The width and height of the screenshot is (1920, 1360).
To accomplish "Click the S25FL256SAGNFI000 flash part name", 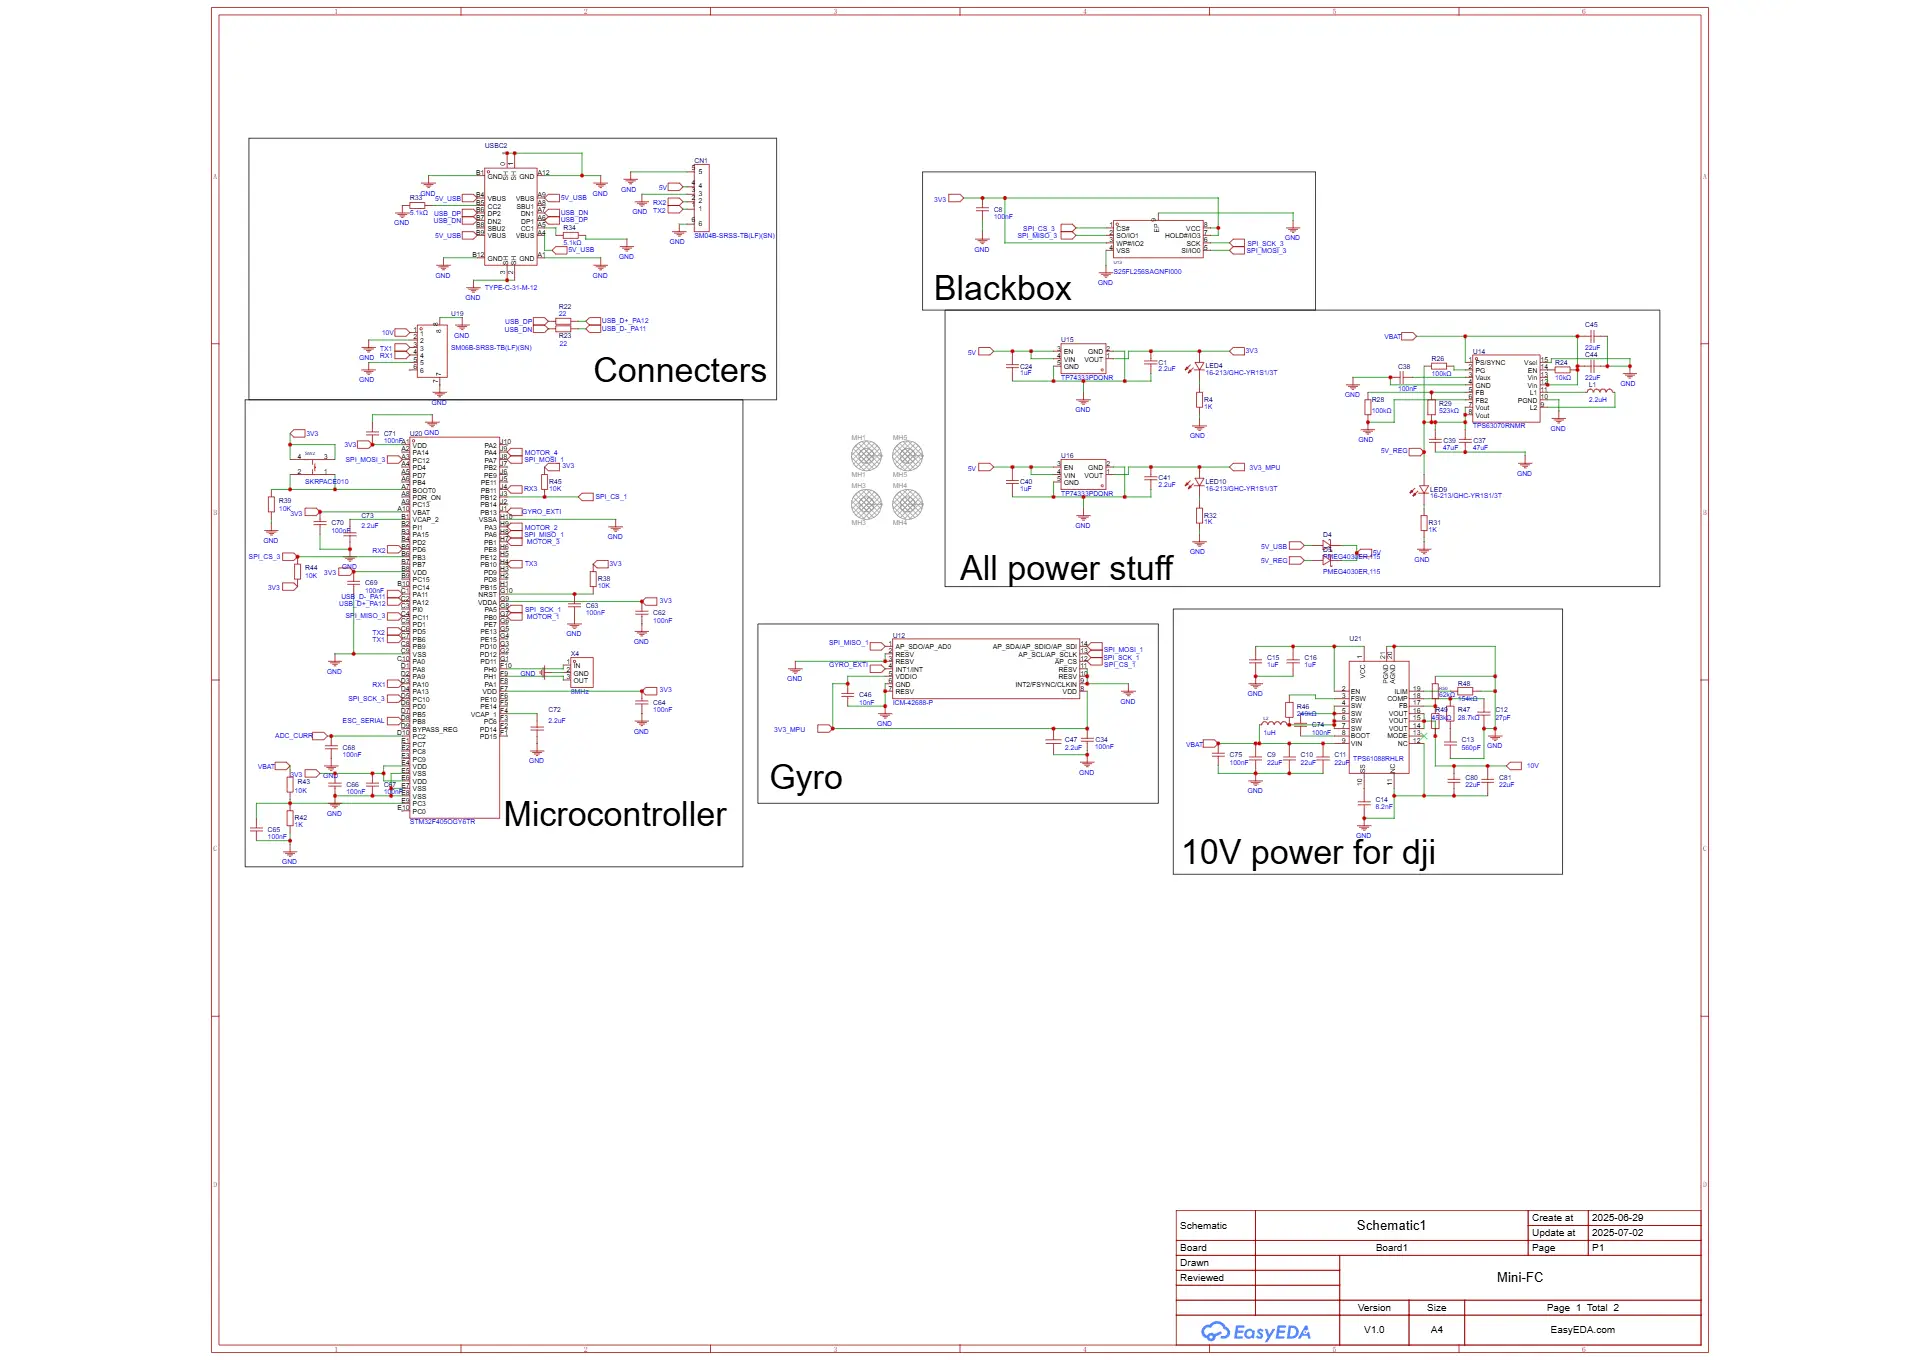I will point(1147,272).
